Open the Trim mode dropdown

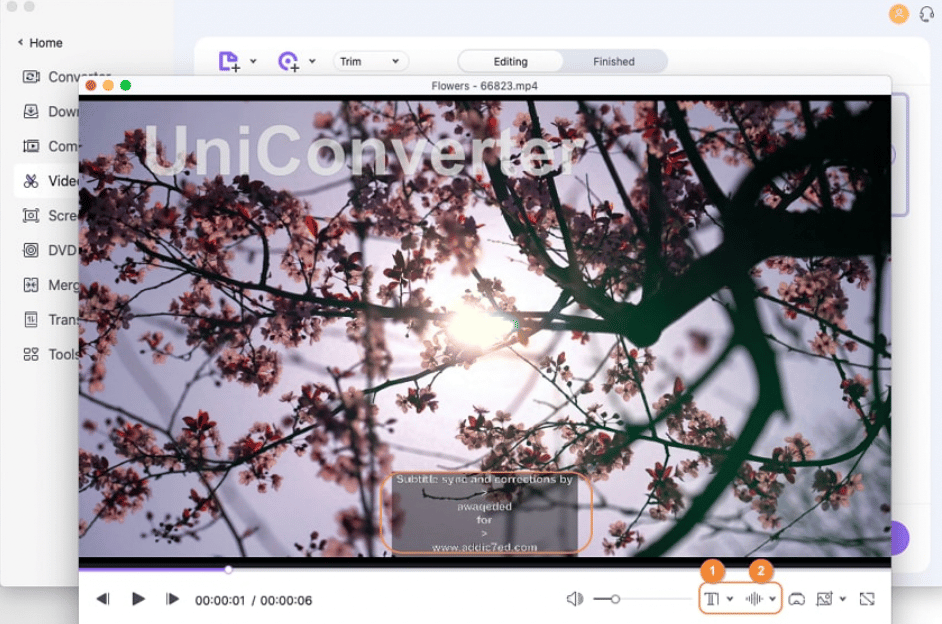(370, 61)
